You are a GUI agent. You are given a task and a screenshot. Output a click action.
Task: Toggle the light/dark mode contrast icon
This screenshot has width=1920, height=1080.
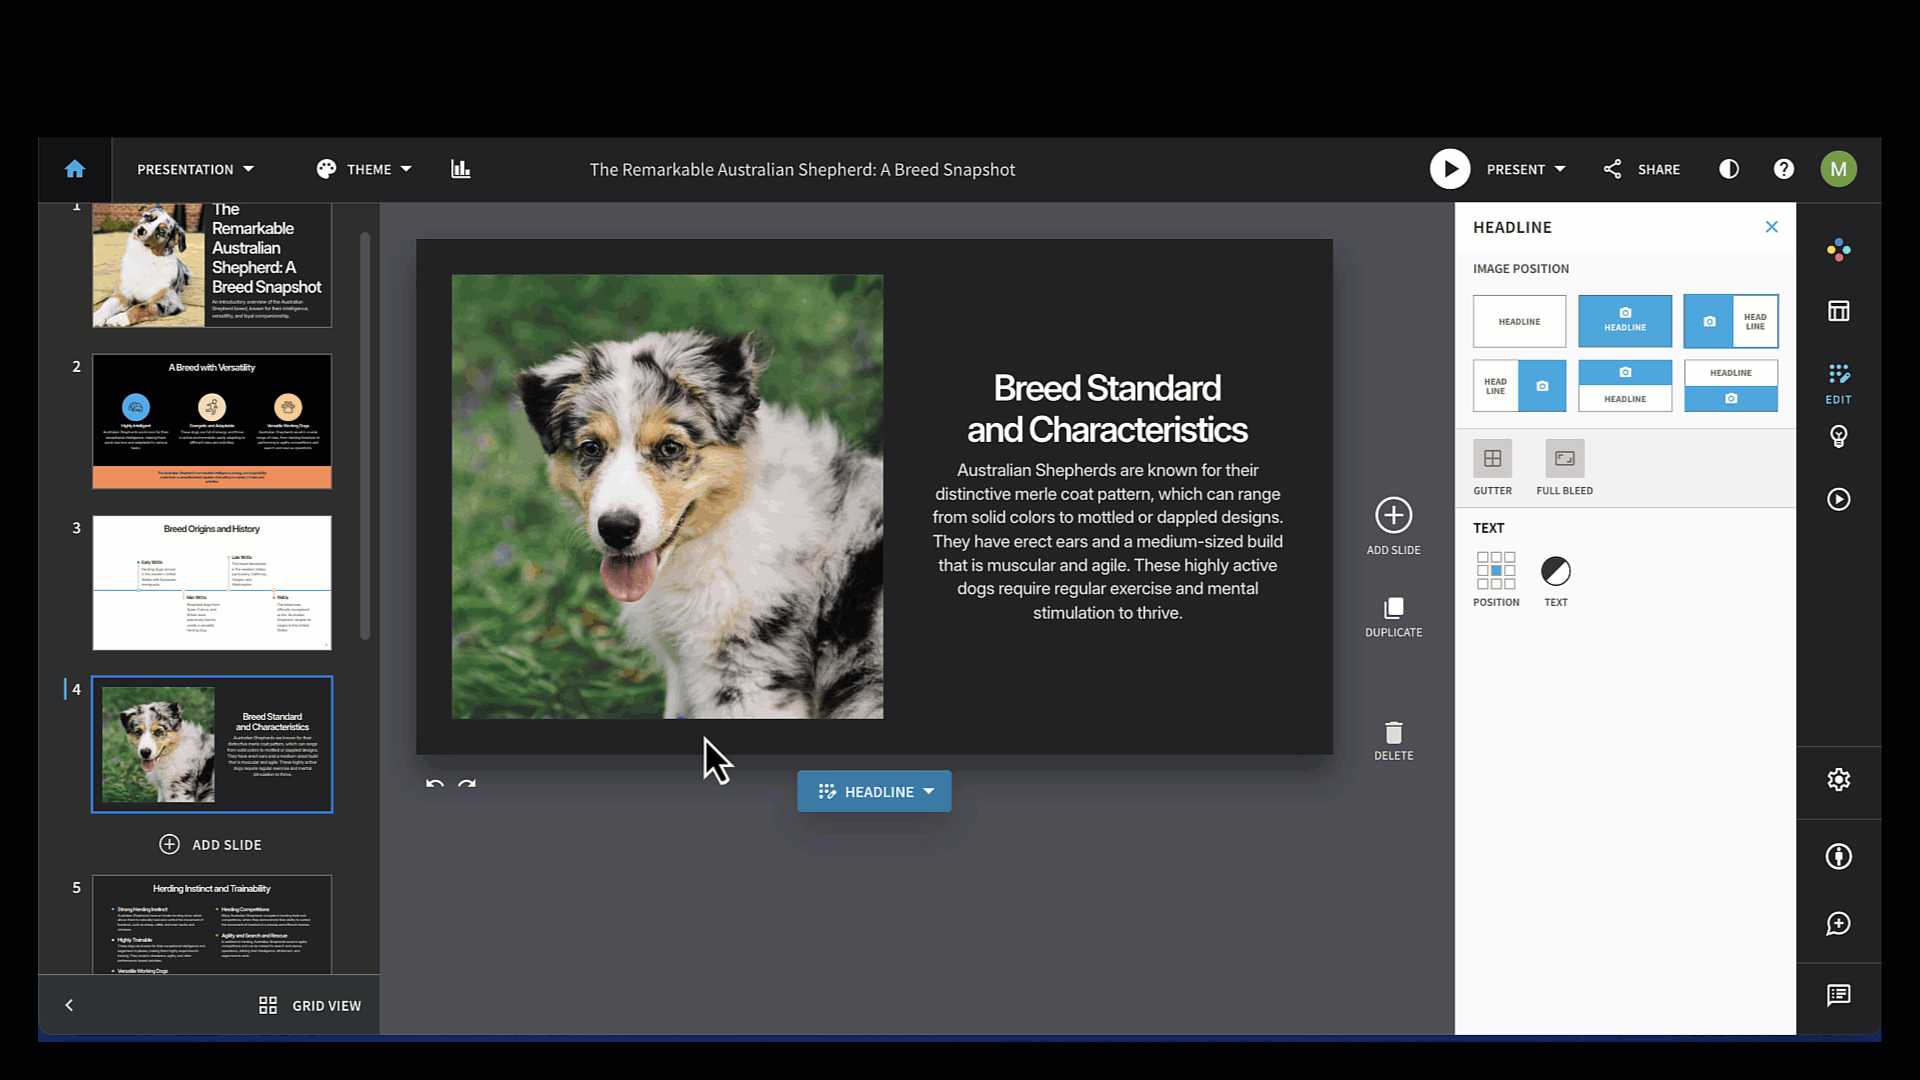tap(1729, 169)
